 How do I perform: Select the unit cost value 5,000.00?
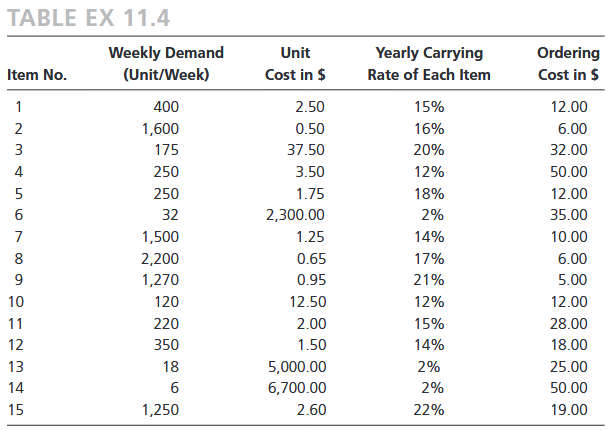(296, 366)
